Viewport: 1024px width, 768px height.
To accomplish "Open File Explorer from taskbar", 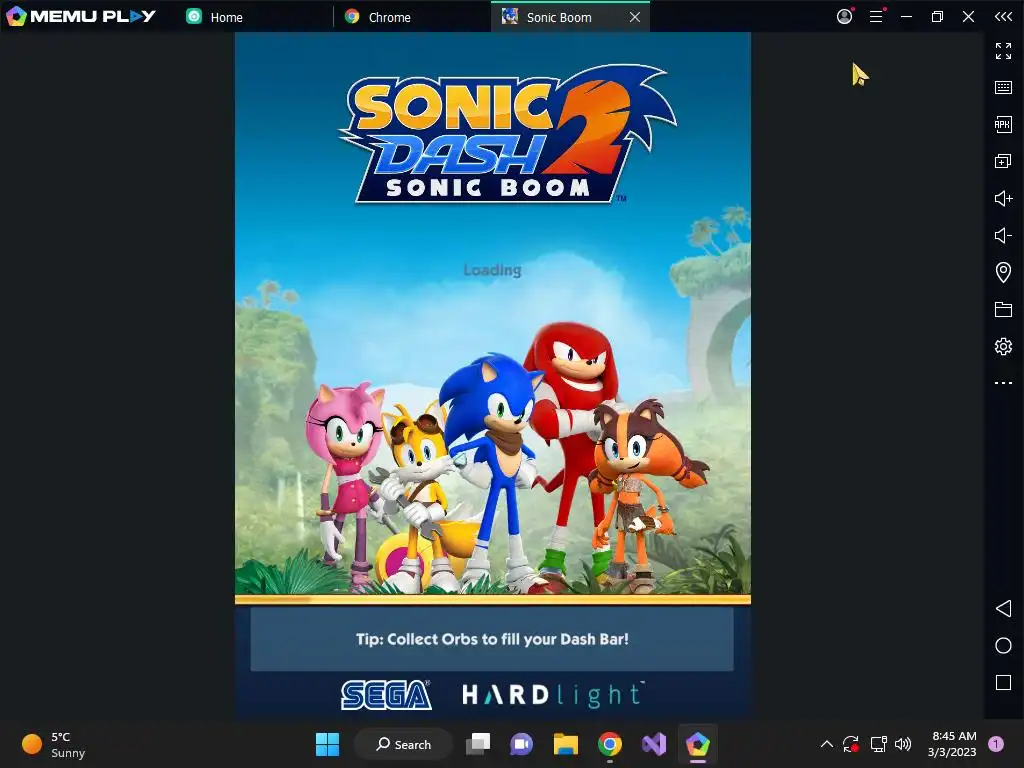I will (x=566, y=744).
